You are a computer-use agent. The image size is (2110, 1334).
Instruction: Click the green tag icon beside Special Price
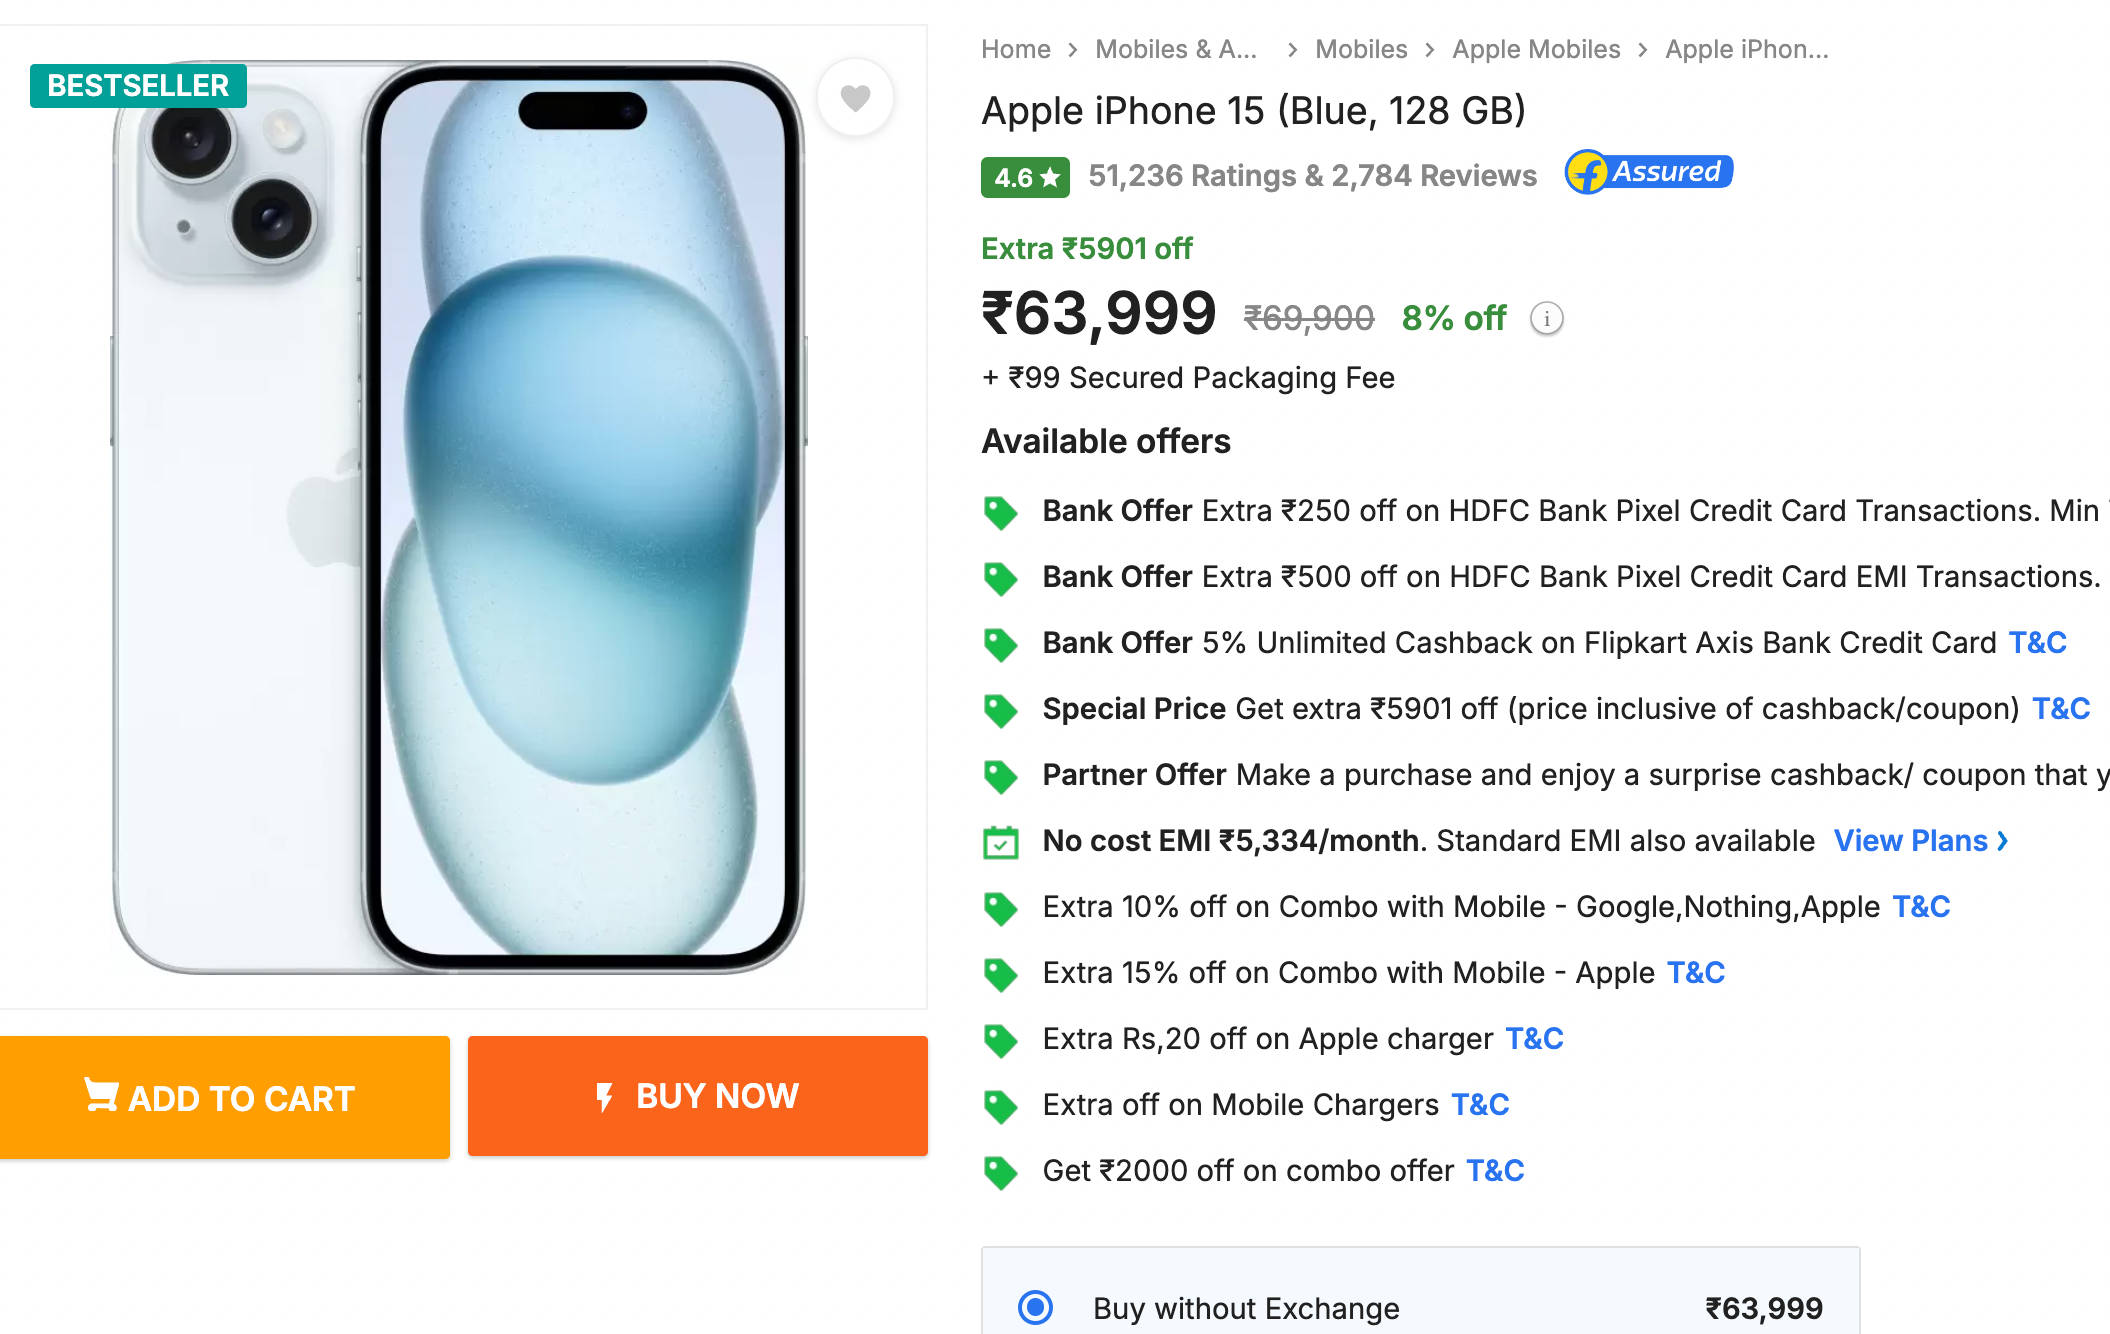[1000, 710]
